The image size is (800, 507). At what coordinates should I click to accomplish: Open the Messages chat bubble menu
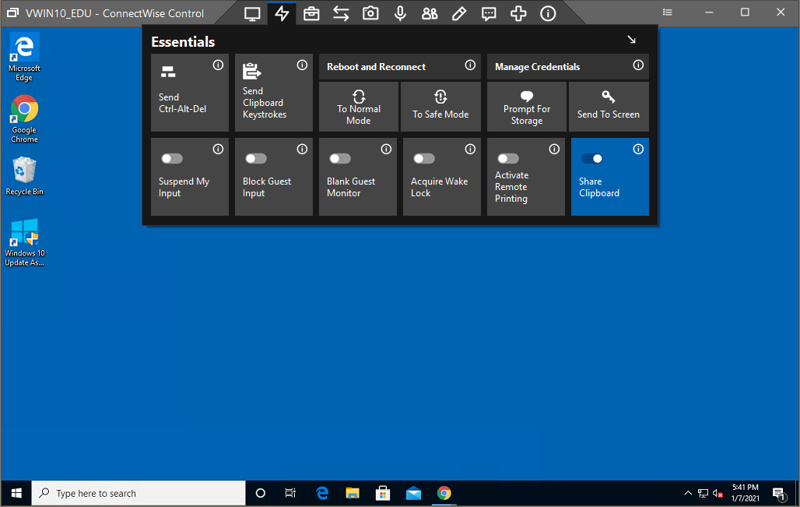click(489, 14)
